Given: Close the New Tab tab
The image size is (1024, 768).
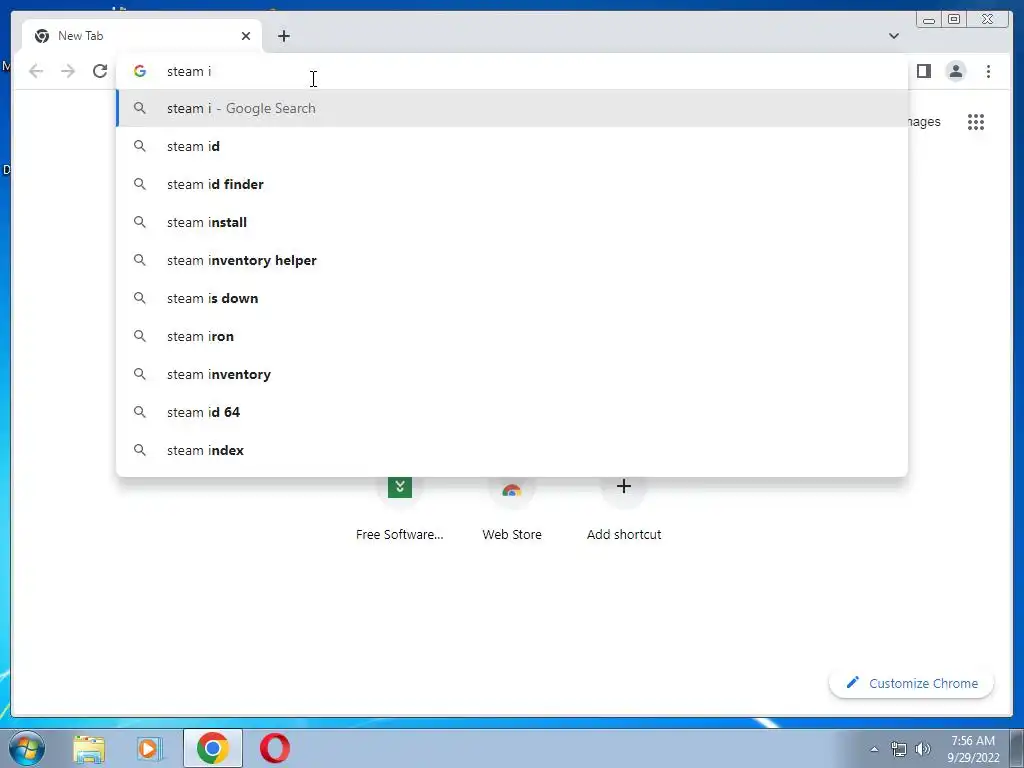Looking at the screenshot, I should 246,36.
